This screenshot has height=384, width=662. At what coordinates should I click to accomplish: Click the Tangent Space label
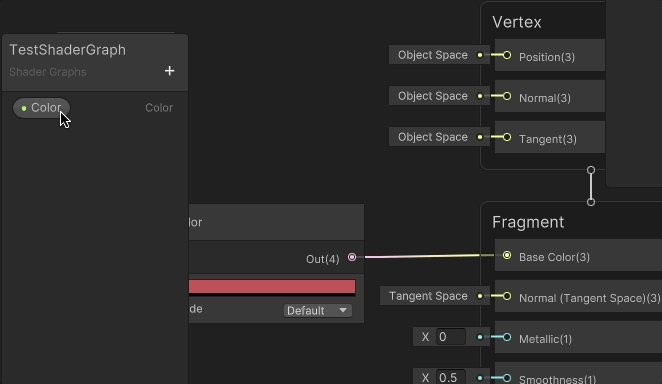(x=428, y=296)
